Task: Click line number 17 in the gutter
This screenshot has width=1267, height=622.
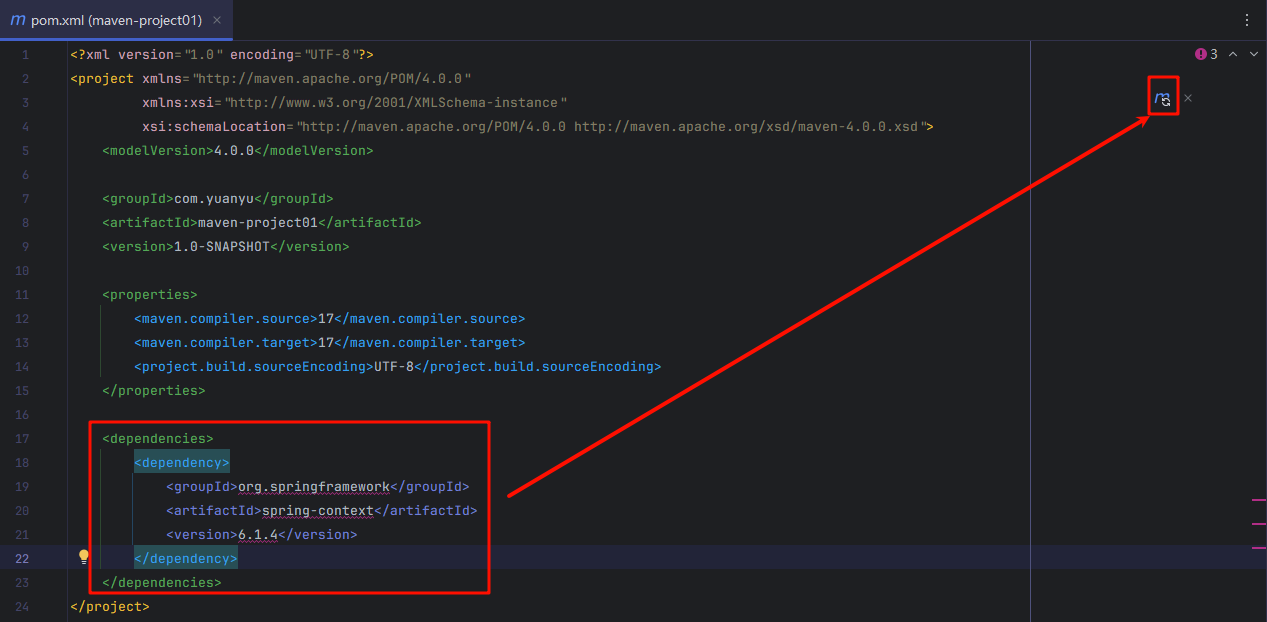Action: coord(23,438)
